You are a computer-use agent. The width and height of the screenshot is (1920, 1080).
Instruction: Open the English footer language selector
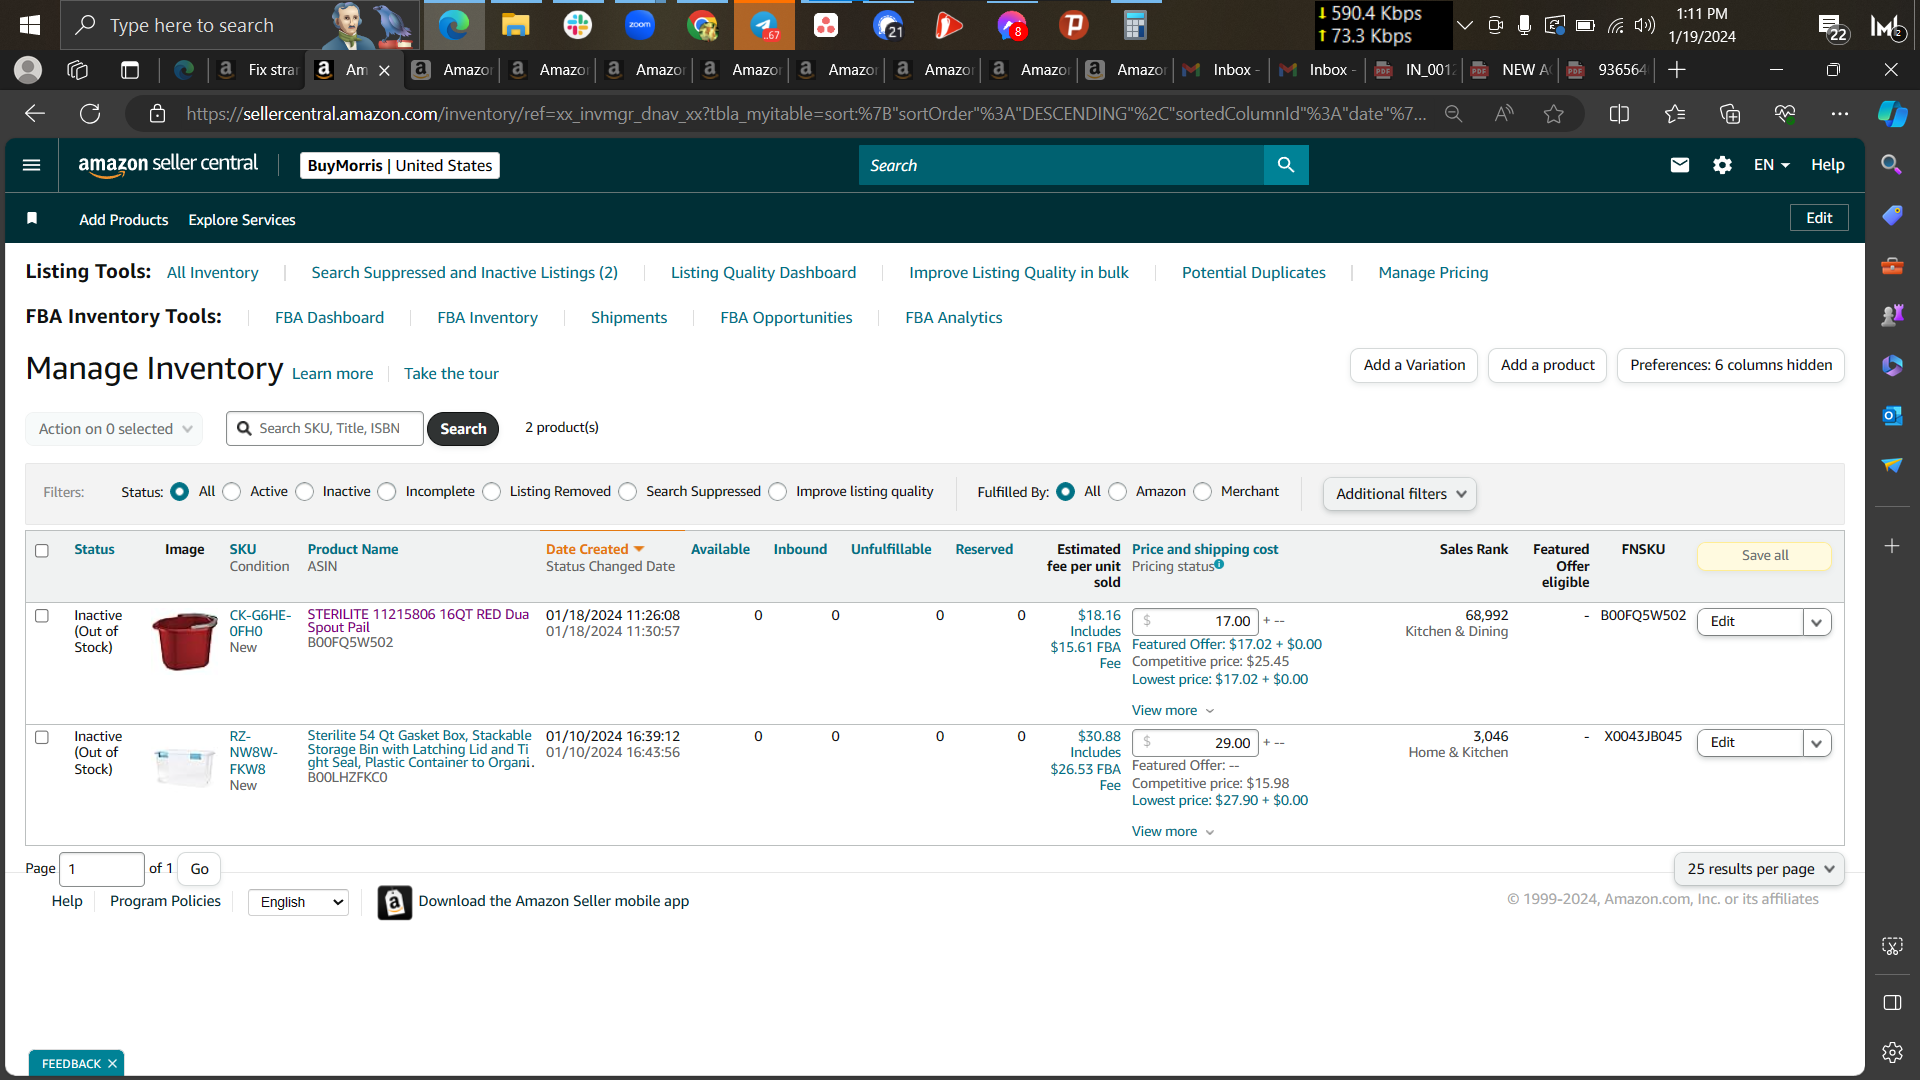[298, 902]
